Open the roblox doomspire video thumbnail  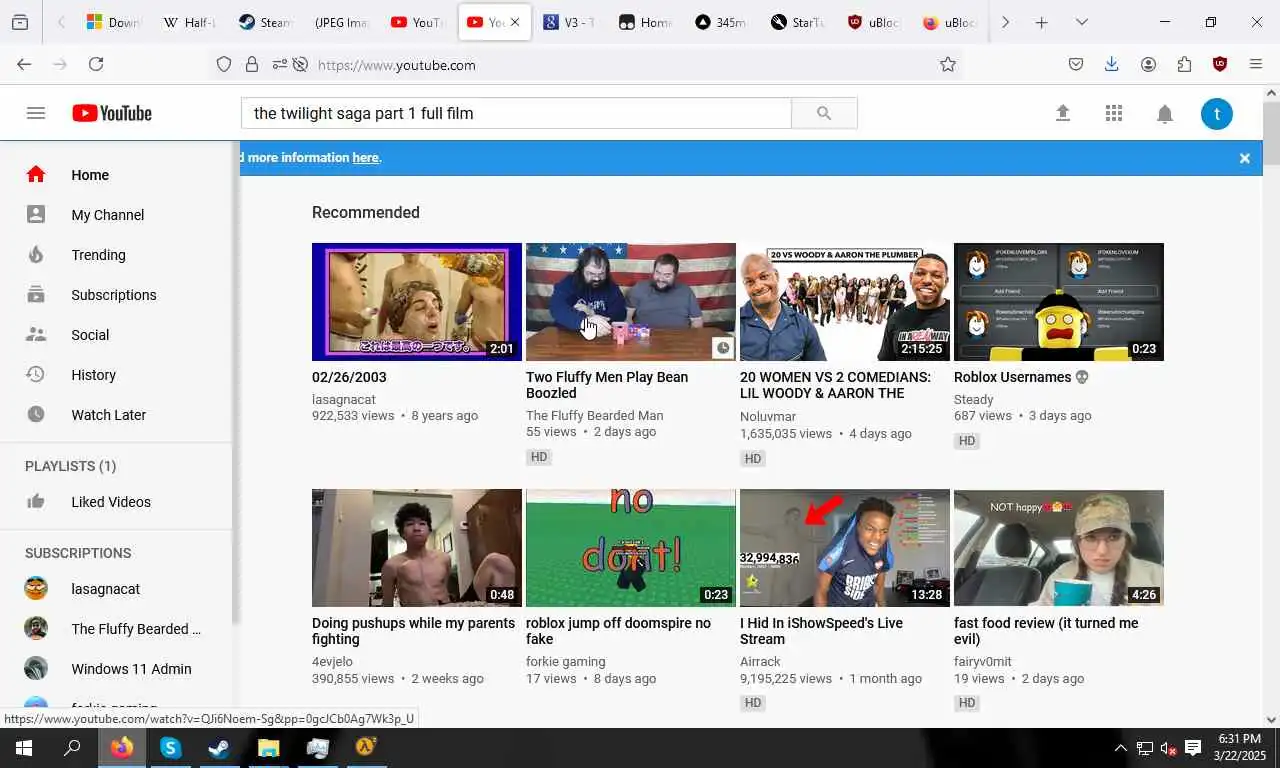pyautogui.click(x=631, y=548)
